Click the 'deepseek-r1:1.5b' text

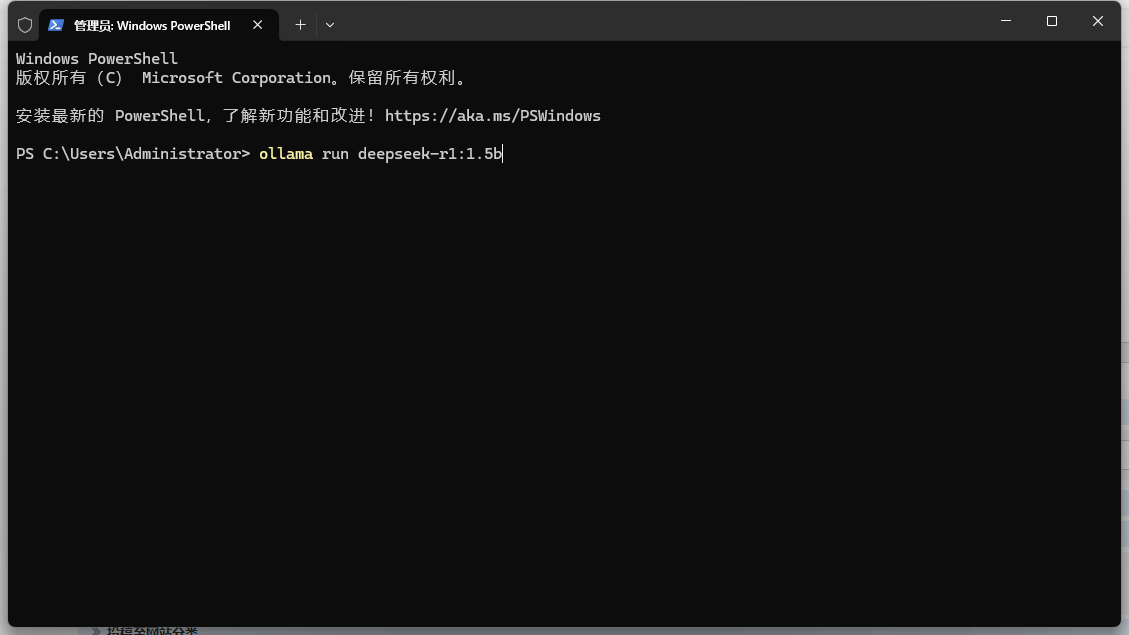(430, 154)
